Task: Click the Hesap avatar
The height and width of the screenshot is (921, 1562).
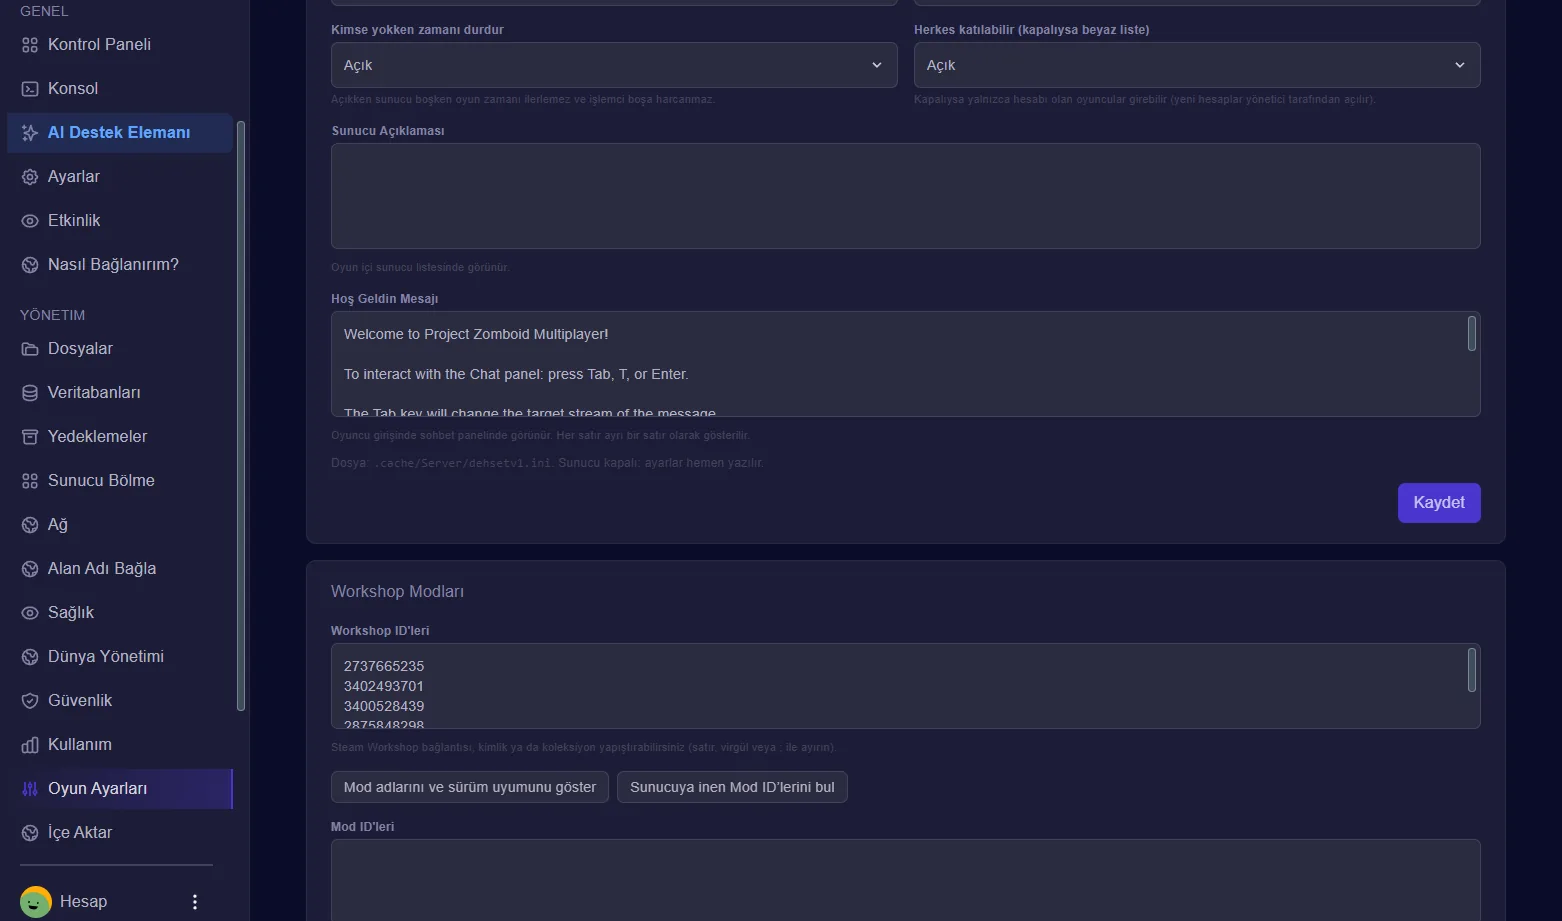Action: click(x=36, y=902)
